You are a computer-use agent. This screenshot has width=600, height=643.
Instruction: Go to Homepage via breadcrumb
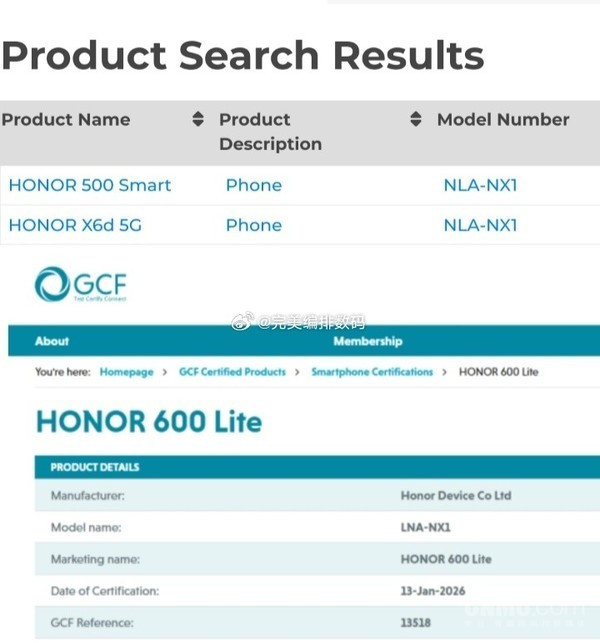click(x=127, y=372)
